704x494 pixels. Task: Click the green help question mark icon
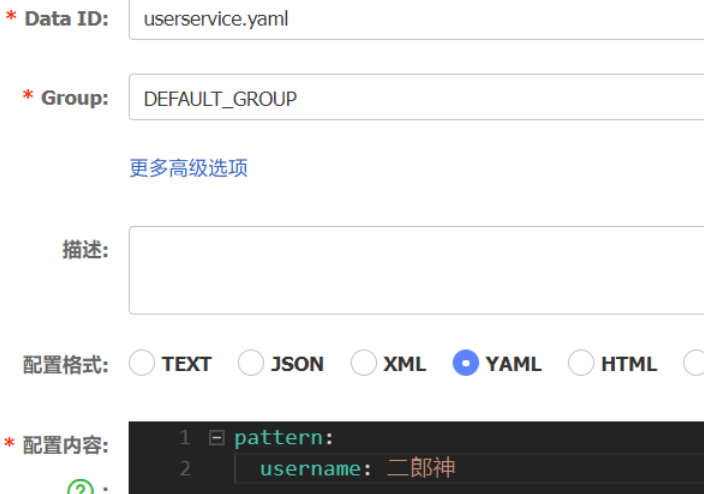(x=80, y=487)
